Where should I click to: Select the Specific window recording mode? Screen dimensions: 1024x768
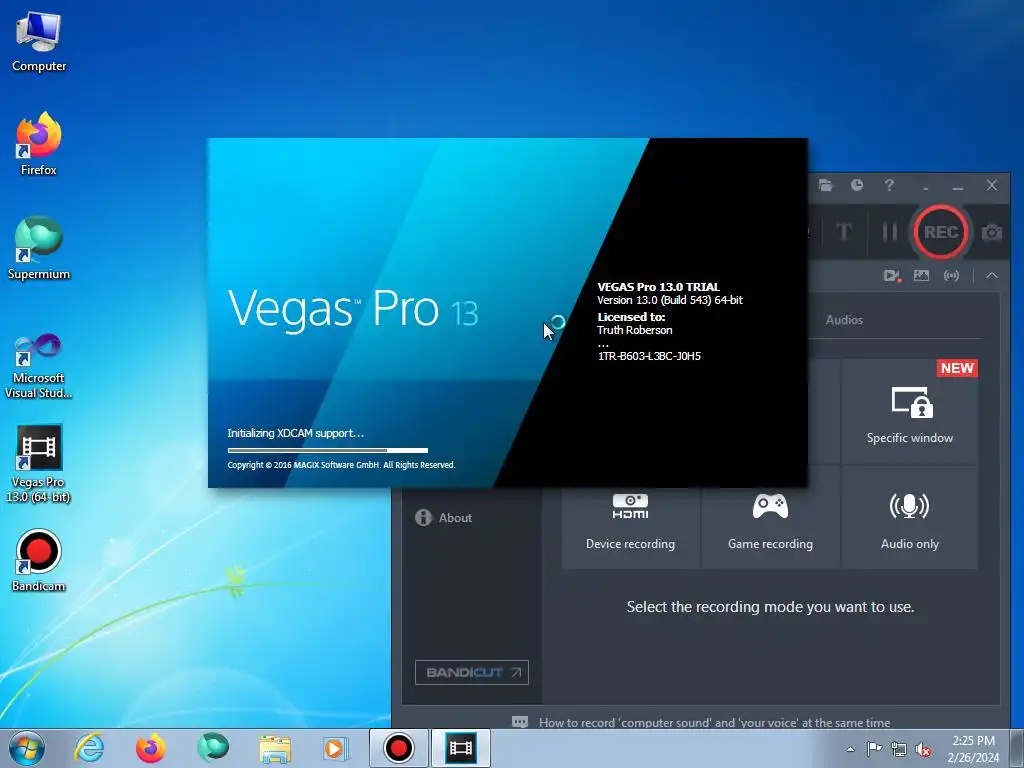click(910, 412)
